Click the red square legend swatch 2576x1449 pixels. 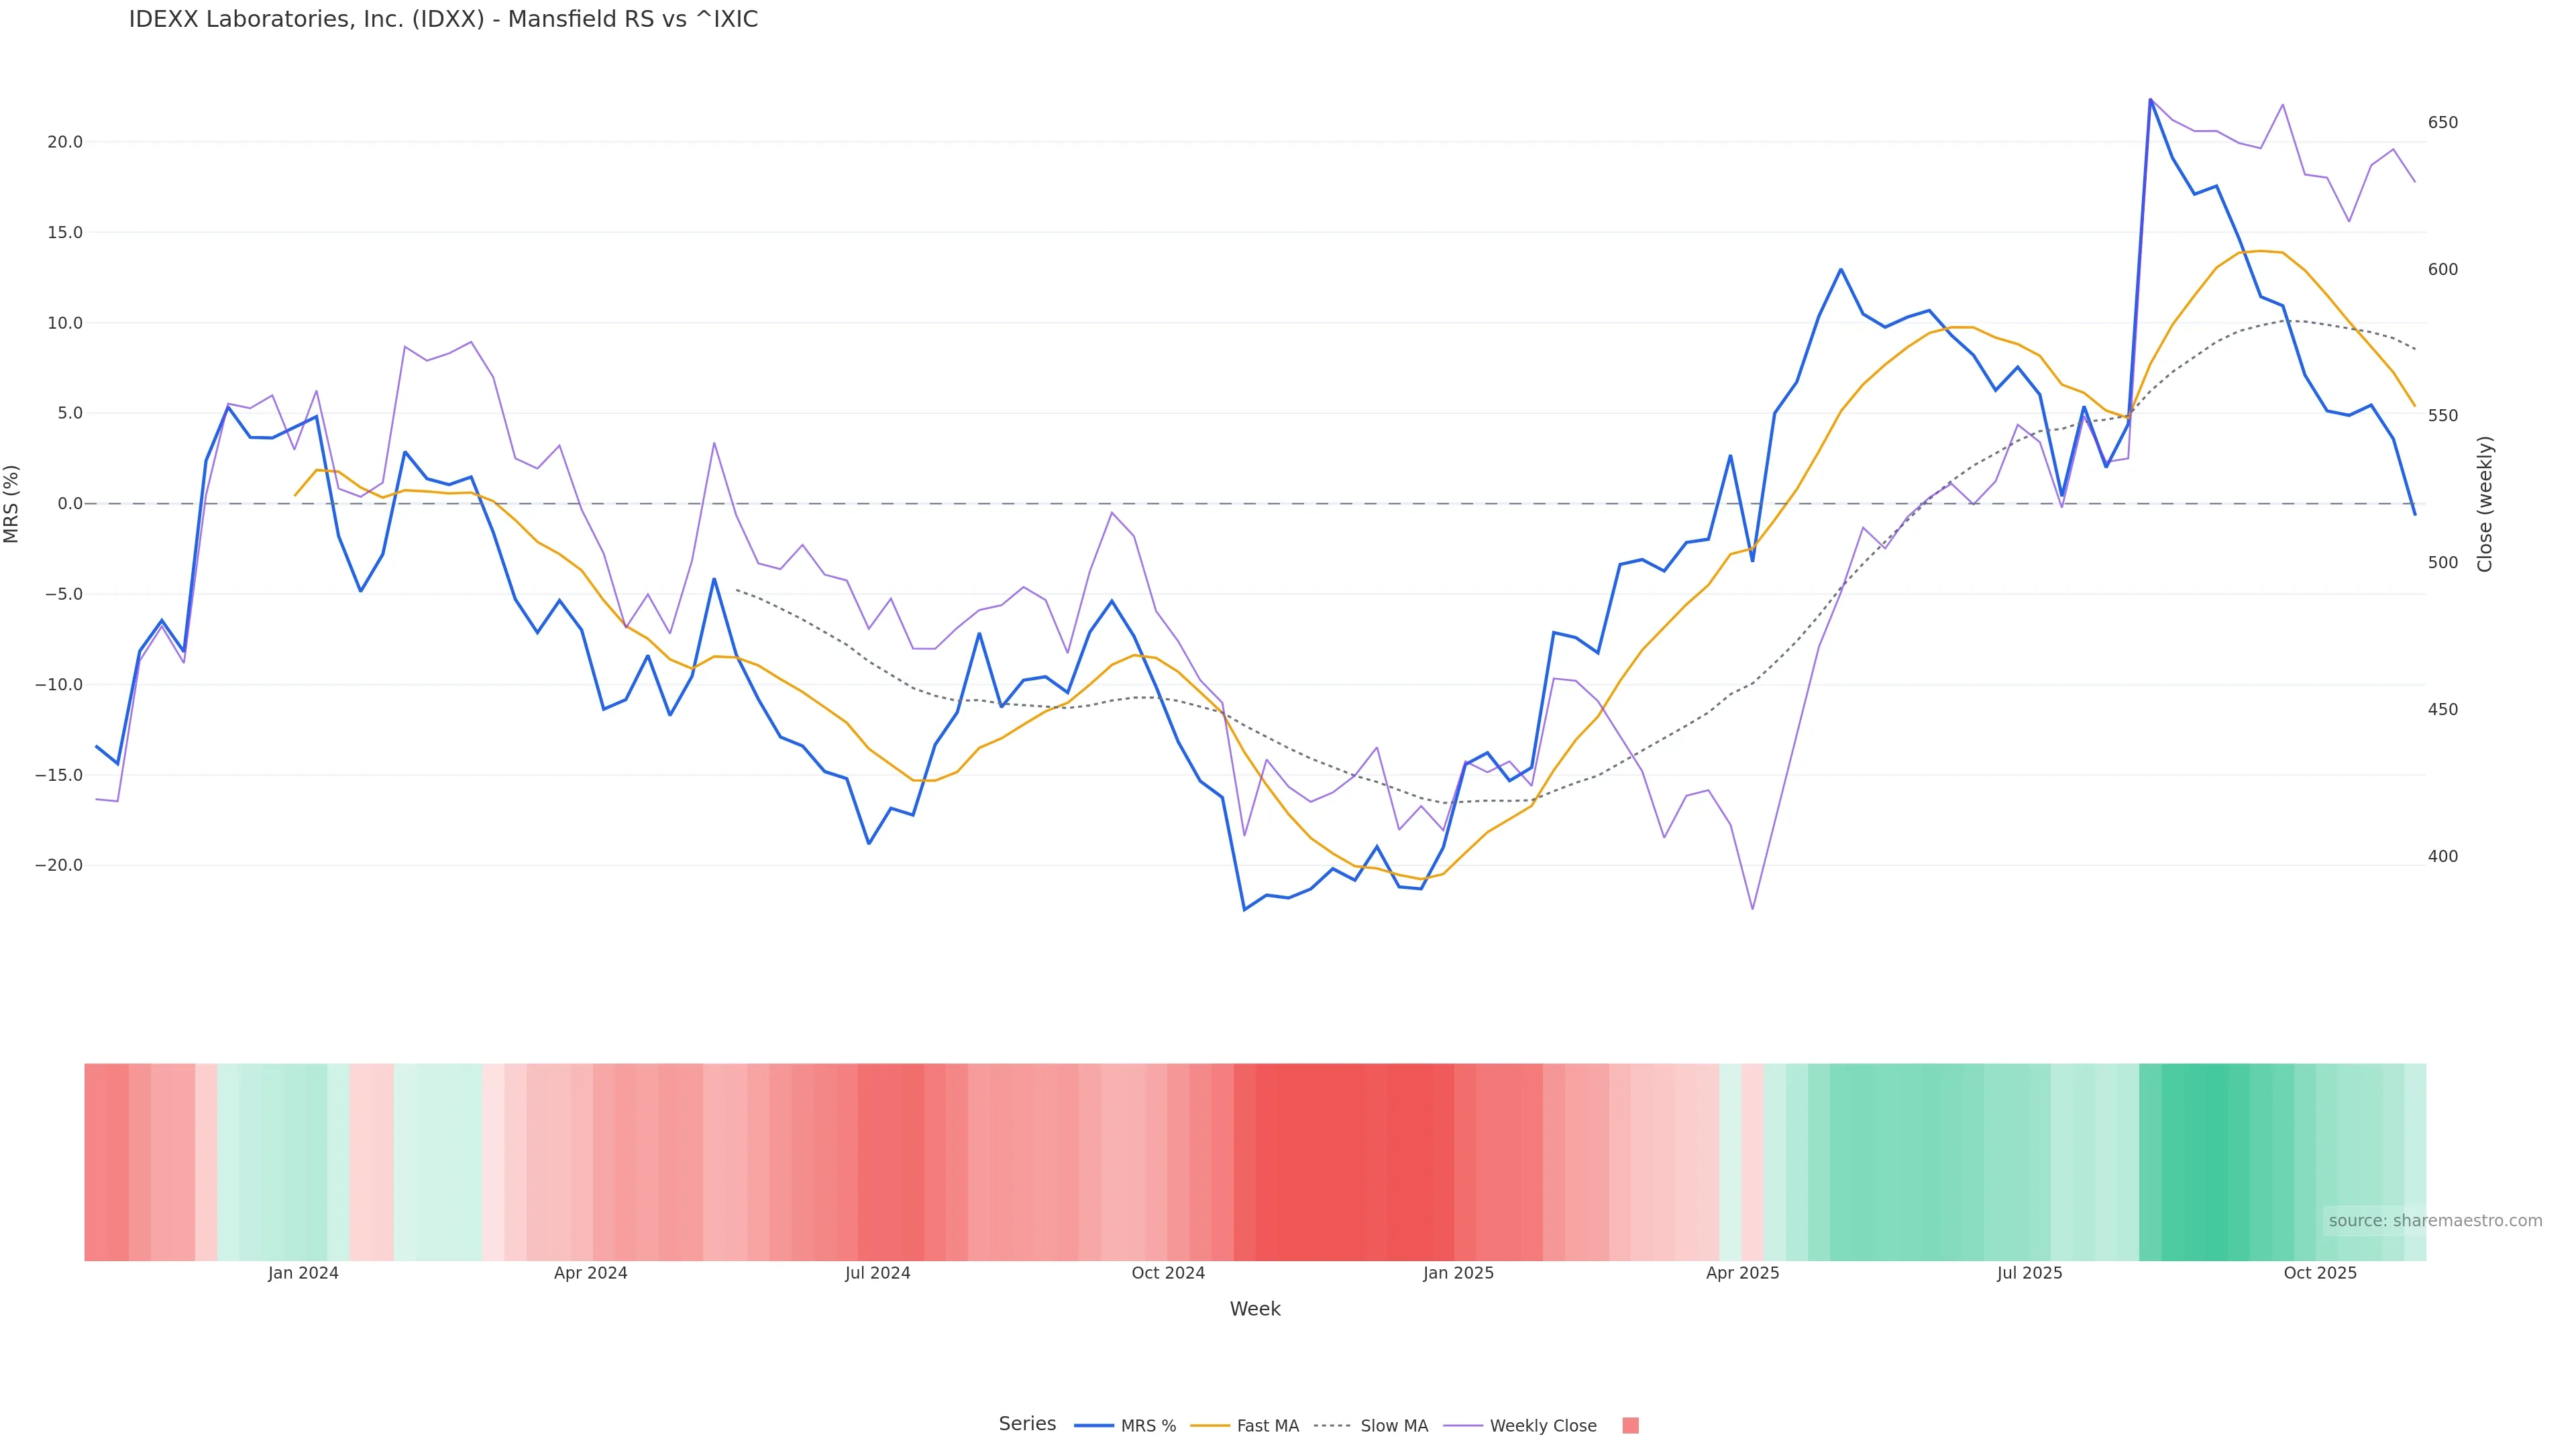click(1630, 1425)
